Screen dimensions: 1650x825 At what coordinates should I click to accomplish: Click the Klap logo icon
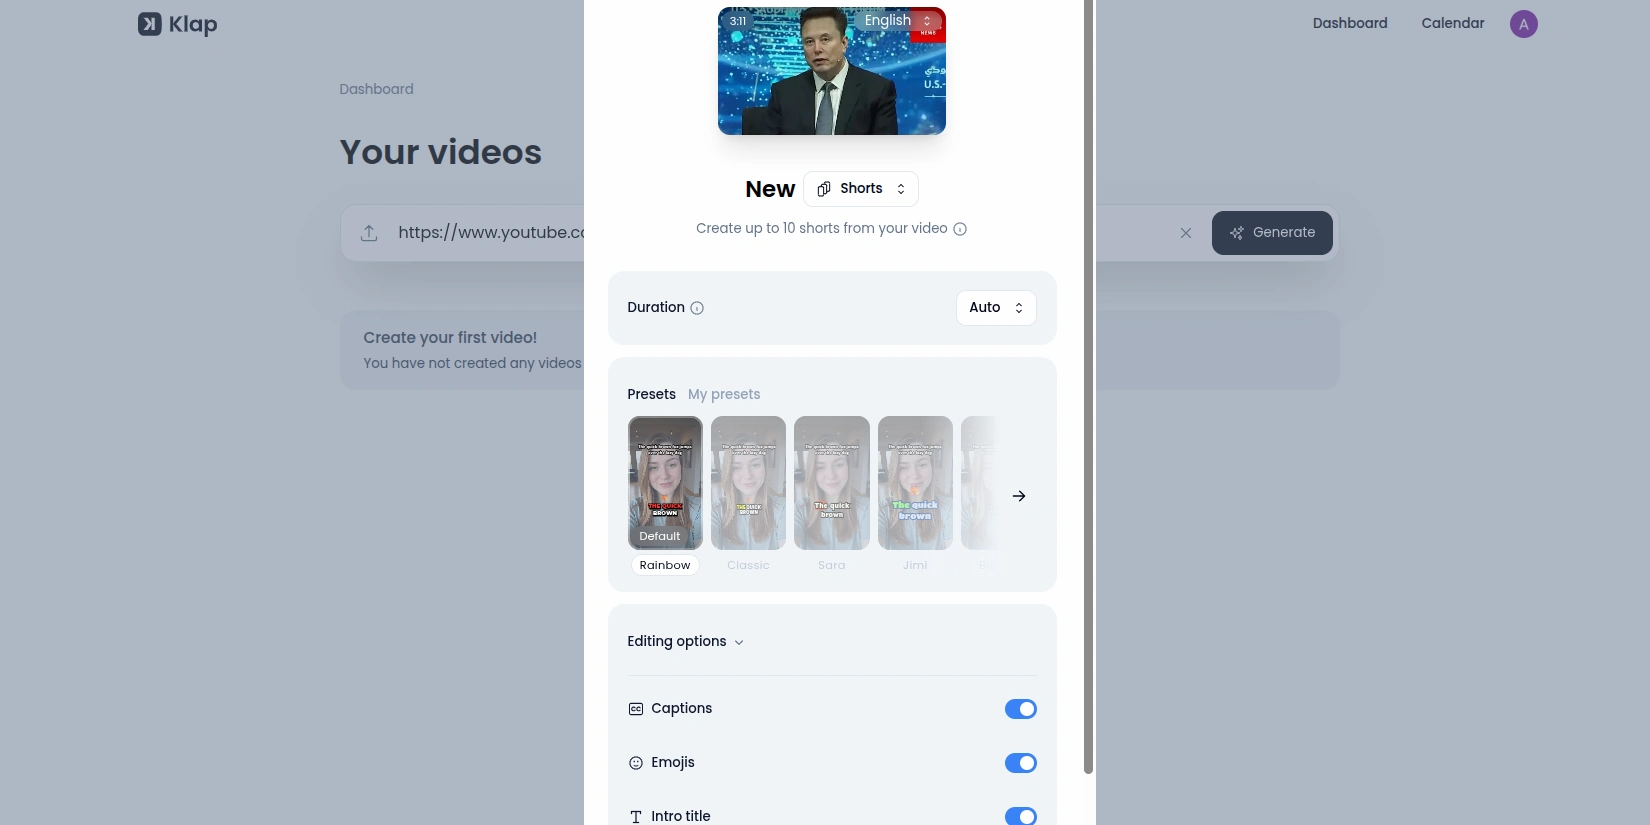pos(150,24)
